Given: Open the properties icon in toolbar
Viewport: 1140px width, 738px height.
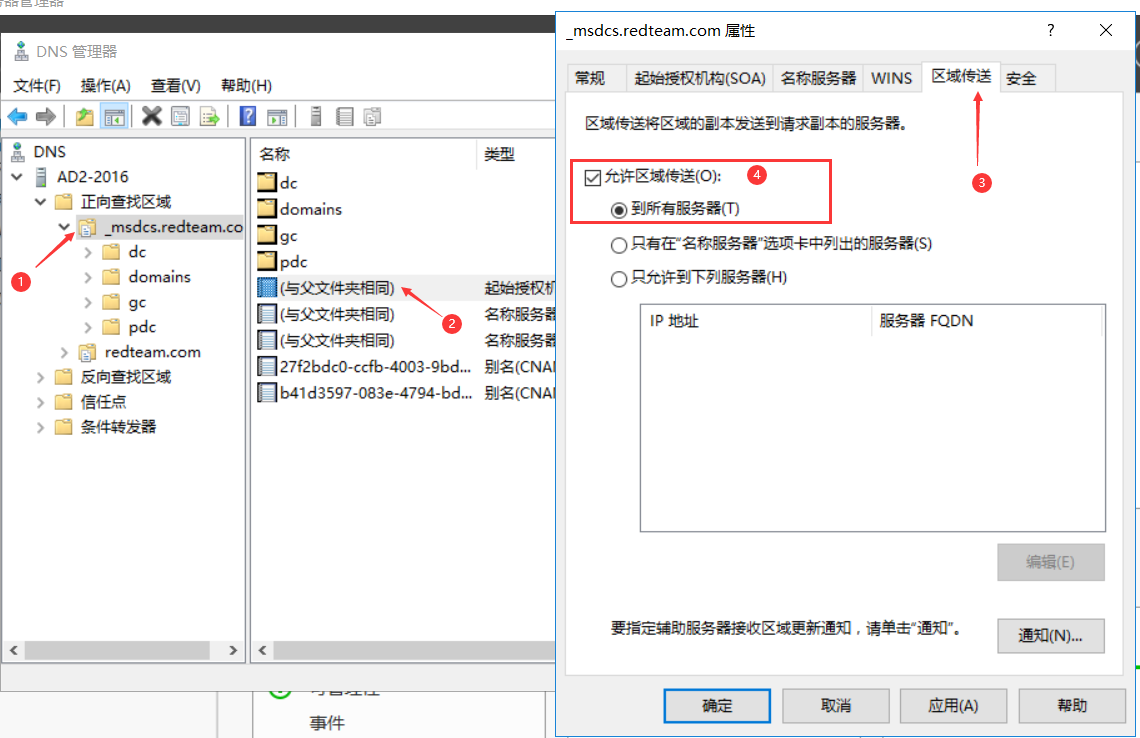Looking at the screenshot, I should pos(180,116).
